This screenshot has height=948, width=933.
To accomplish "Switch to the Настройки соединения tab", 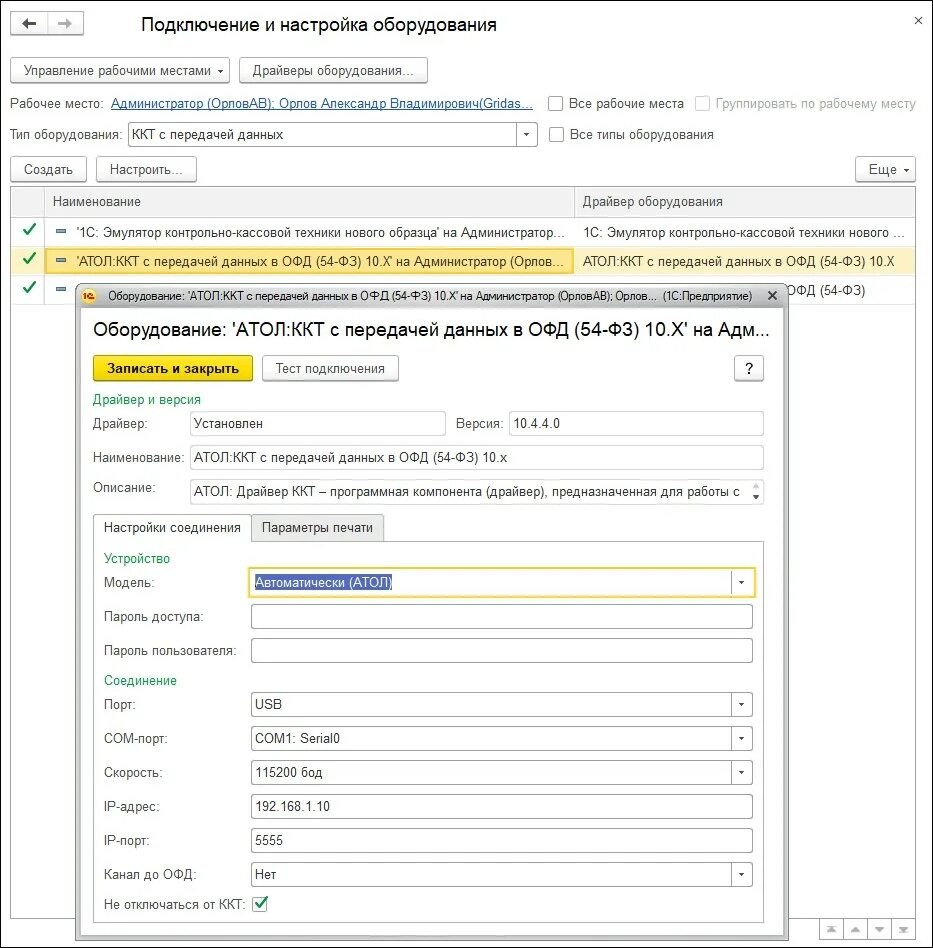I will 172,528.
